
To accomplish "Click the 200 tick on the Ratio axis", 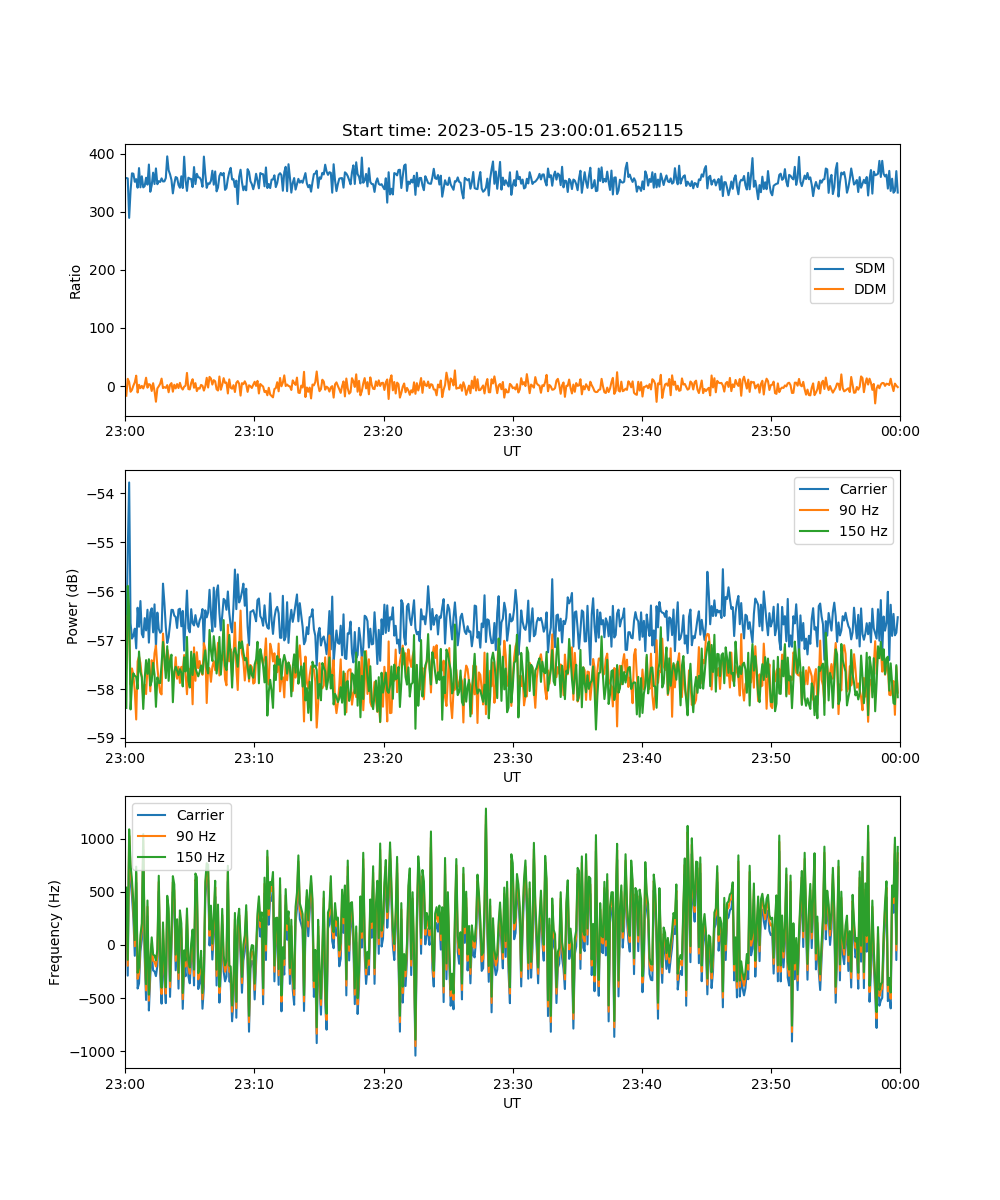I will click(105, 270).
